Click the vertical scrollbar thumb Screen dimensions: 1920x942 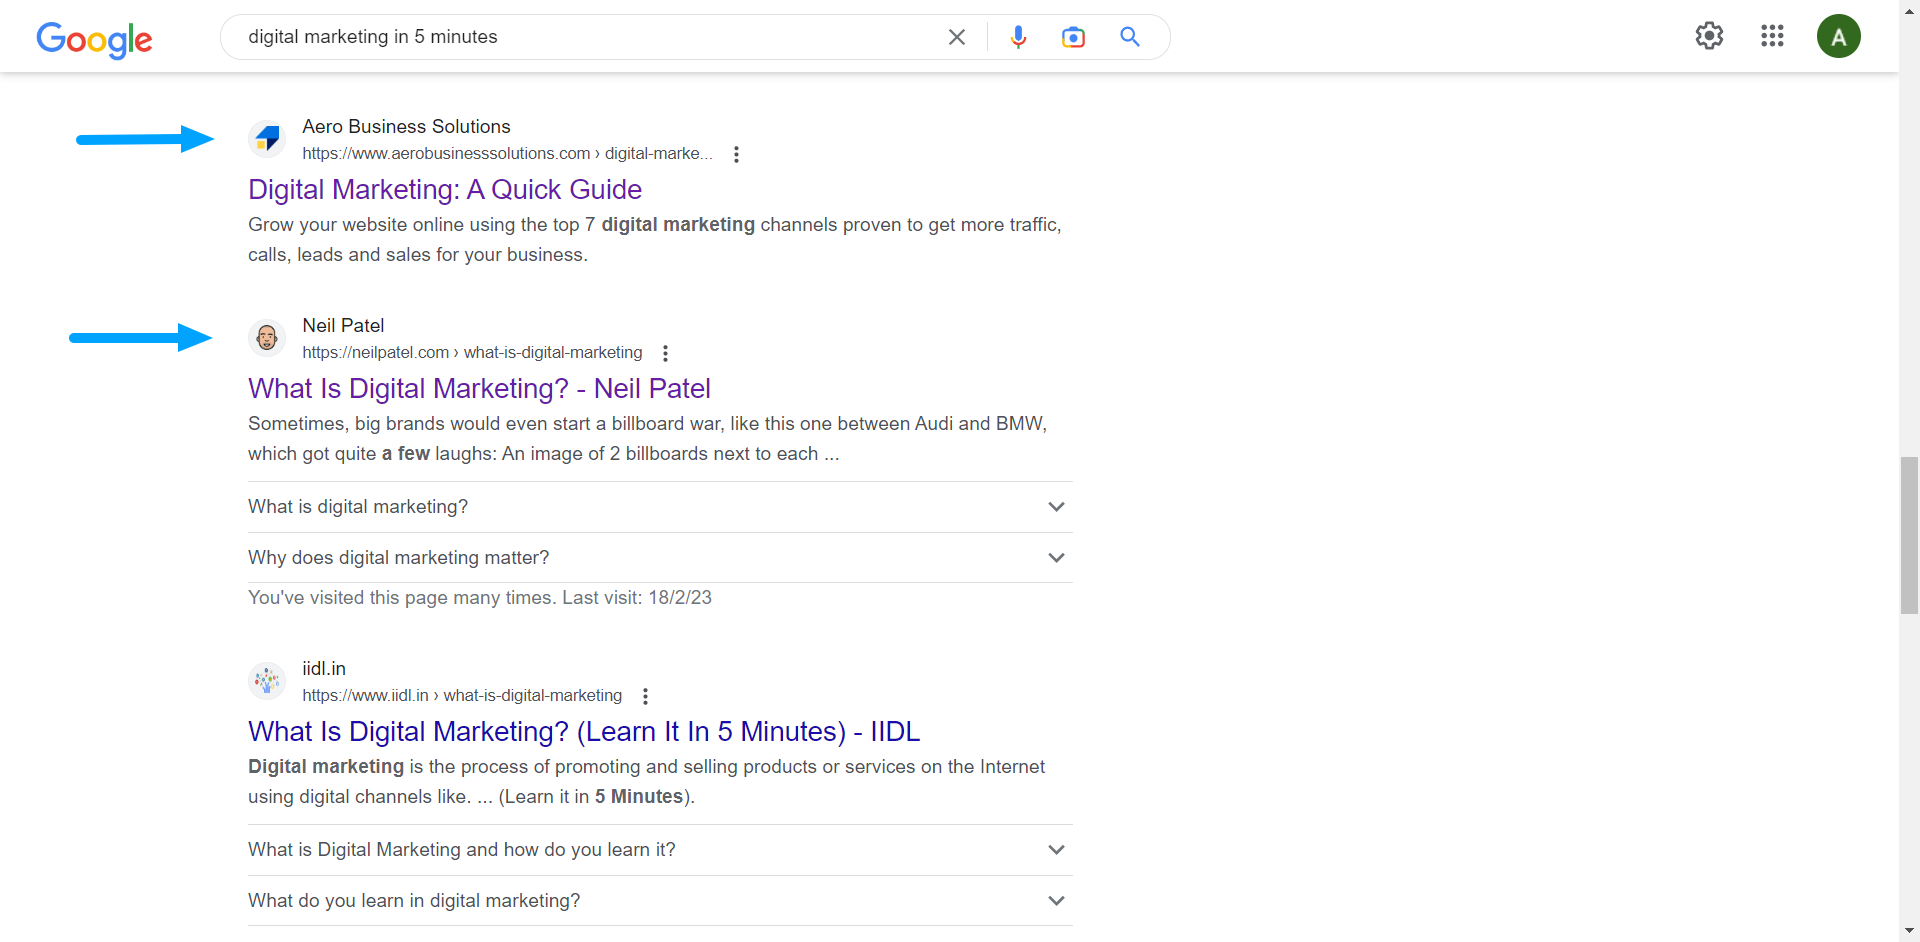tap(1909, 535)
